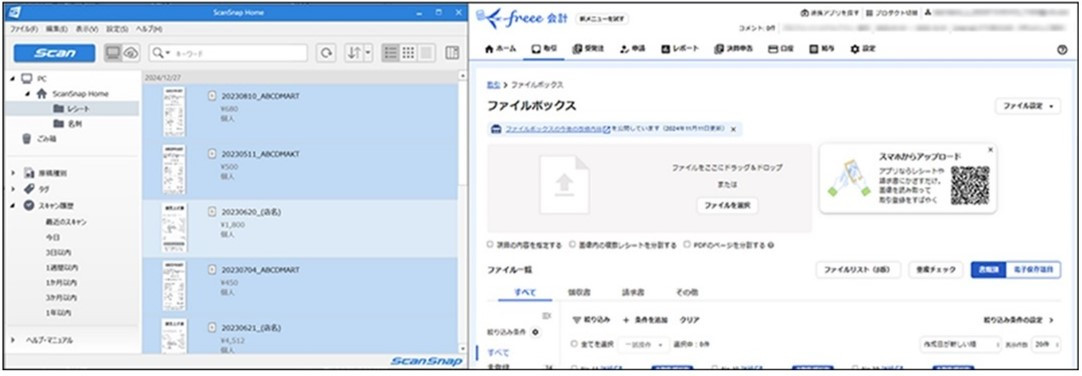Switch to cloud view icon in ScanSnap toolbar
Image resolution: width=1082 pixels, height=376 pixels.
pyautogui.click(x=130, y=53)
